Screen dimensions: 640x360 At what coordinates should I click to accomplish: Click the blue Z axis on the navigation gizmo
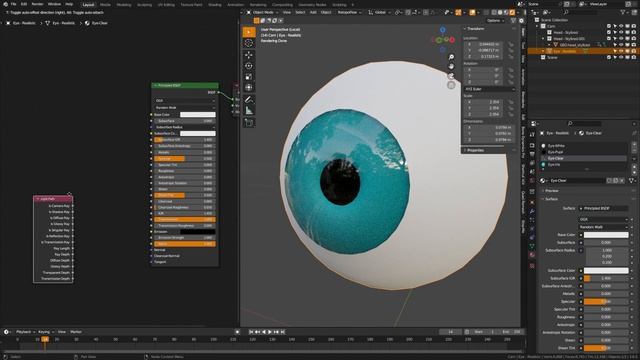pos(442,30)
